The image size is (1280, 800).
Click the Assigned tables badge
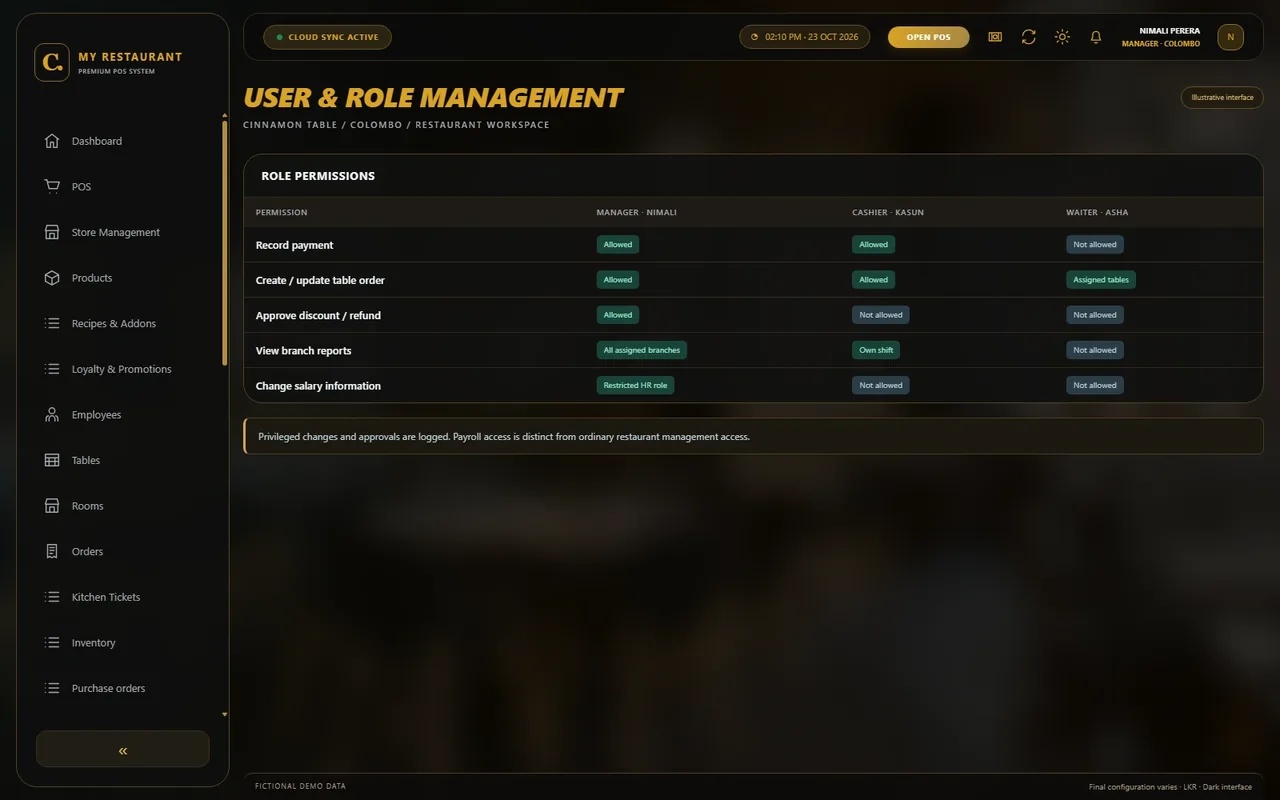(x=1101, y=280)
